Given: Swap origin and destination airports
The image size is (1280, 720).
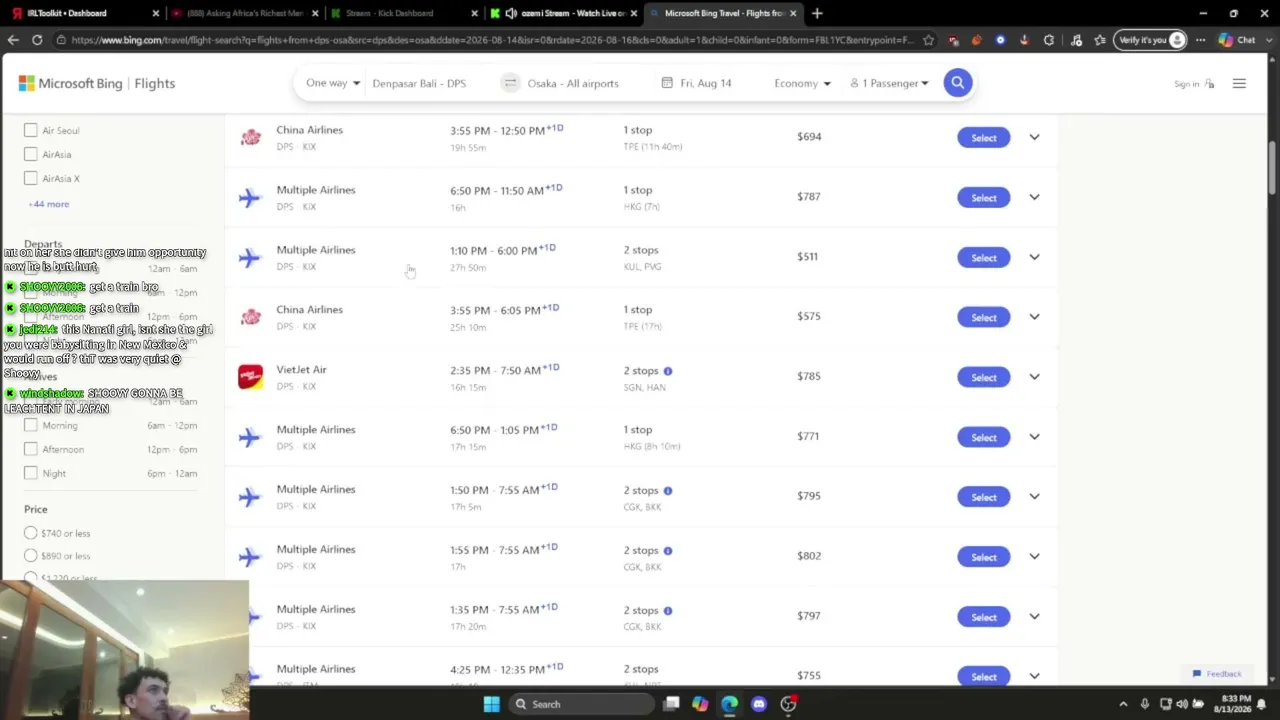Looking at the screenshot, I should pyautogui.click(x=510, y=83).
